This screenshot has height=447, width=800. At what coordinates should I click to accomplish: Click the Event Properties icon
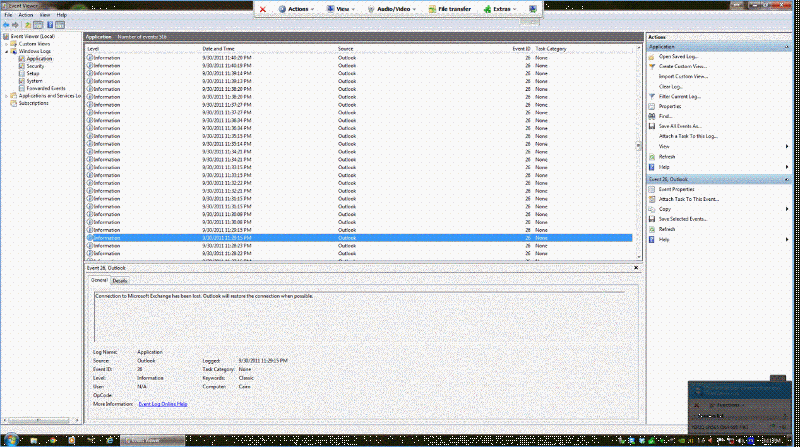tap(652, 189)
